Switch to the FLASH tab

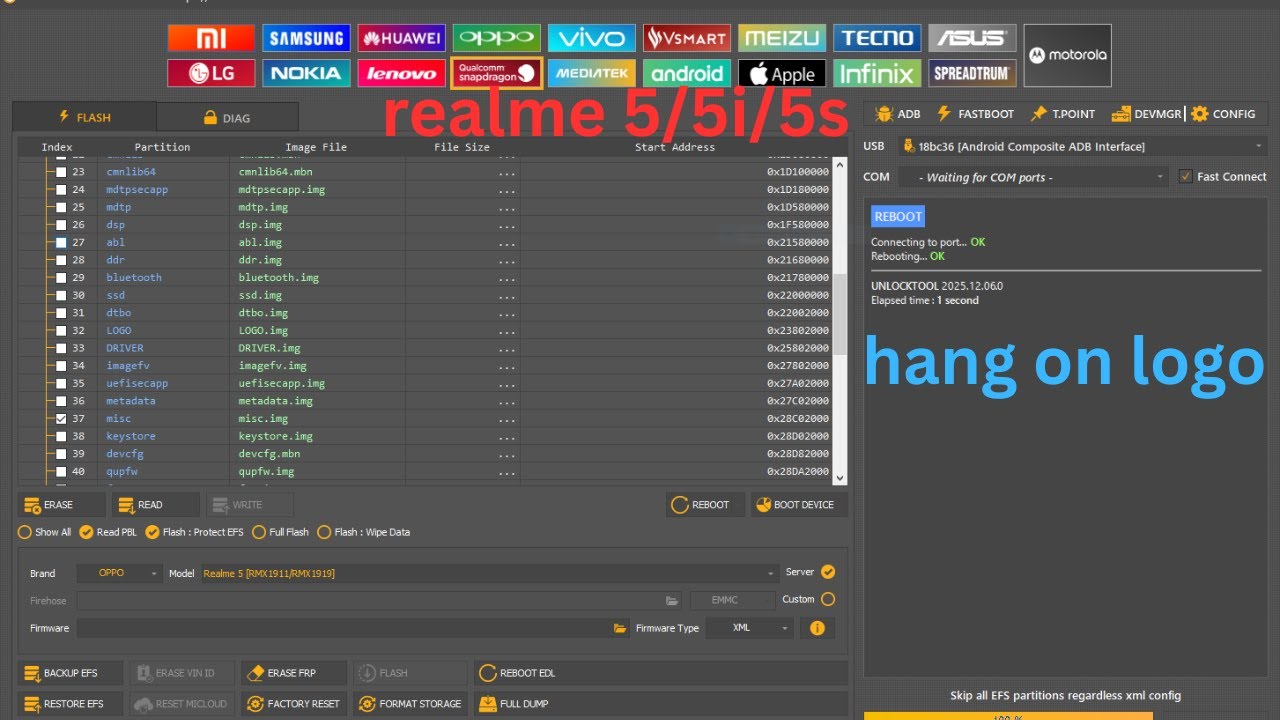[84, 117]
